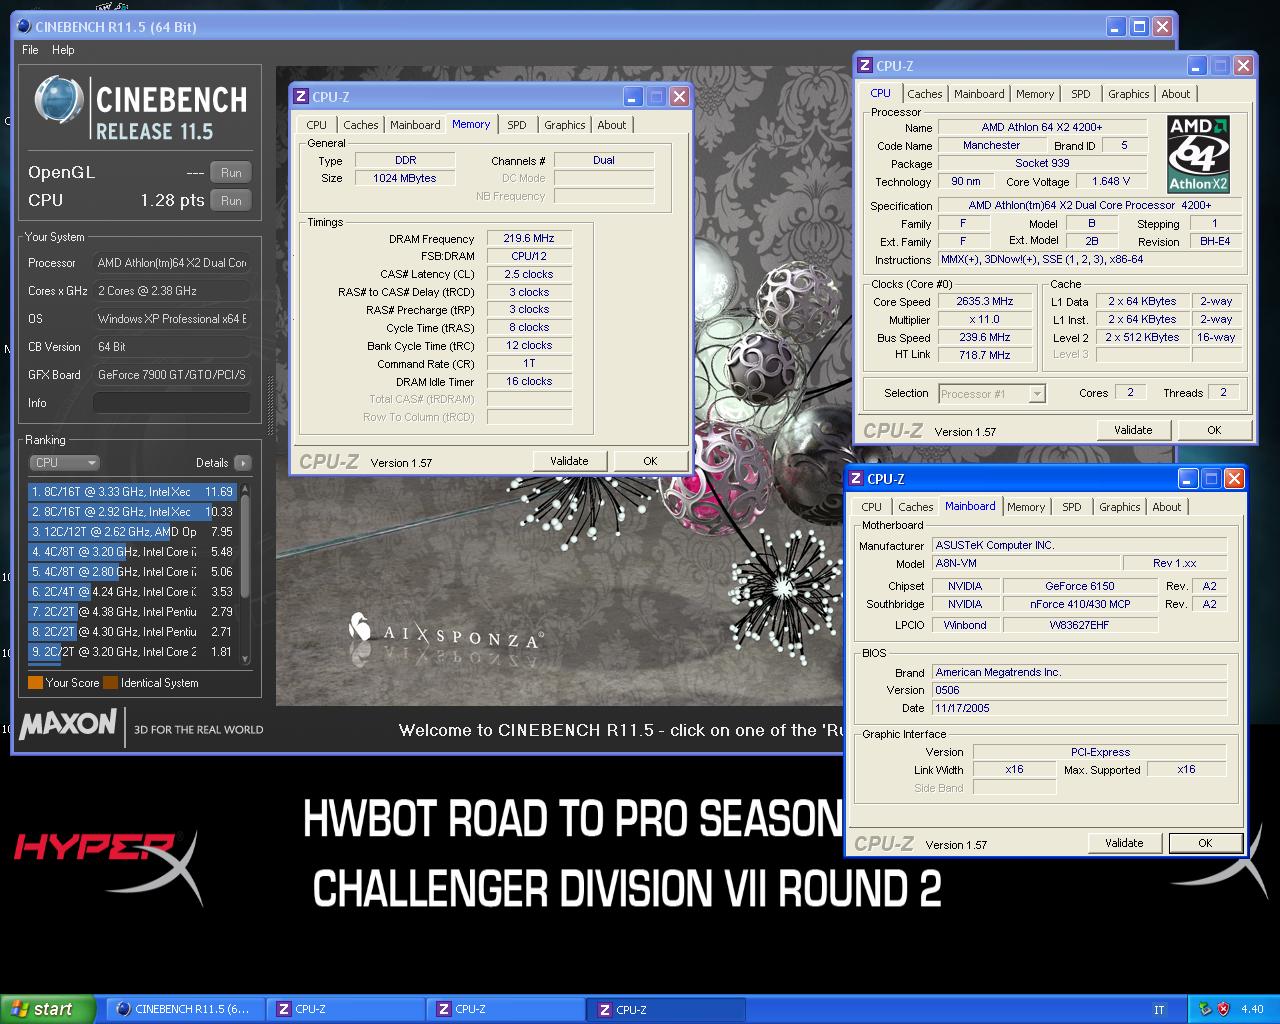Click the system tray clock showing 4.40

pyautogui.click(x=1252, y=1010)
